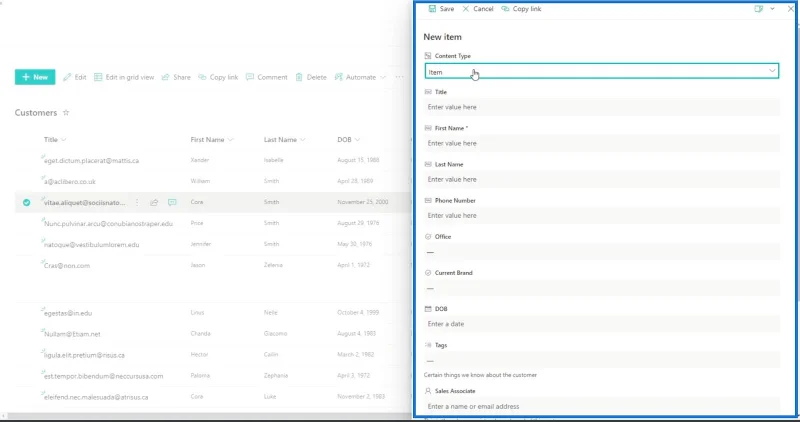Open the Office choice field
The width and height of the screenshot is (800, 422).
602,252
